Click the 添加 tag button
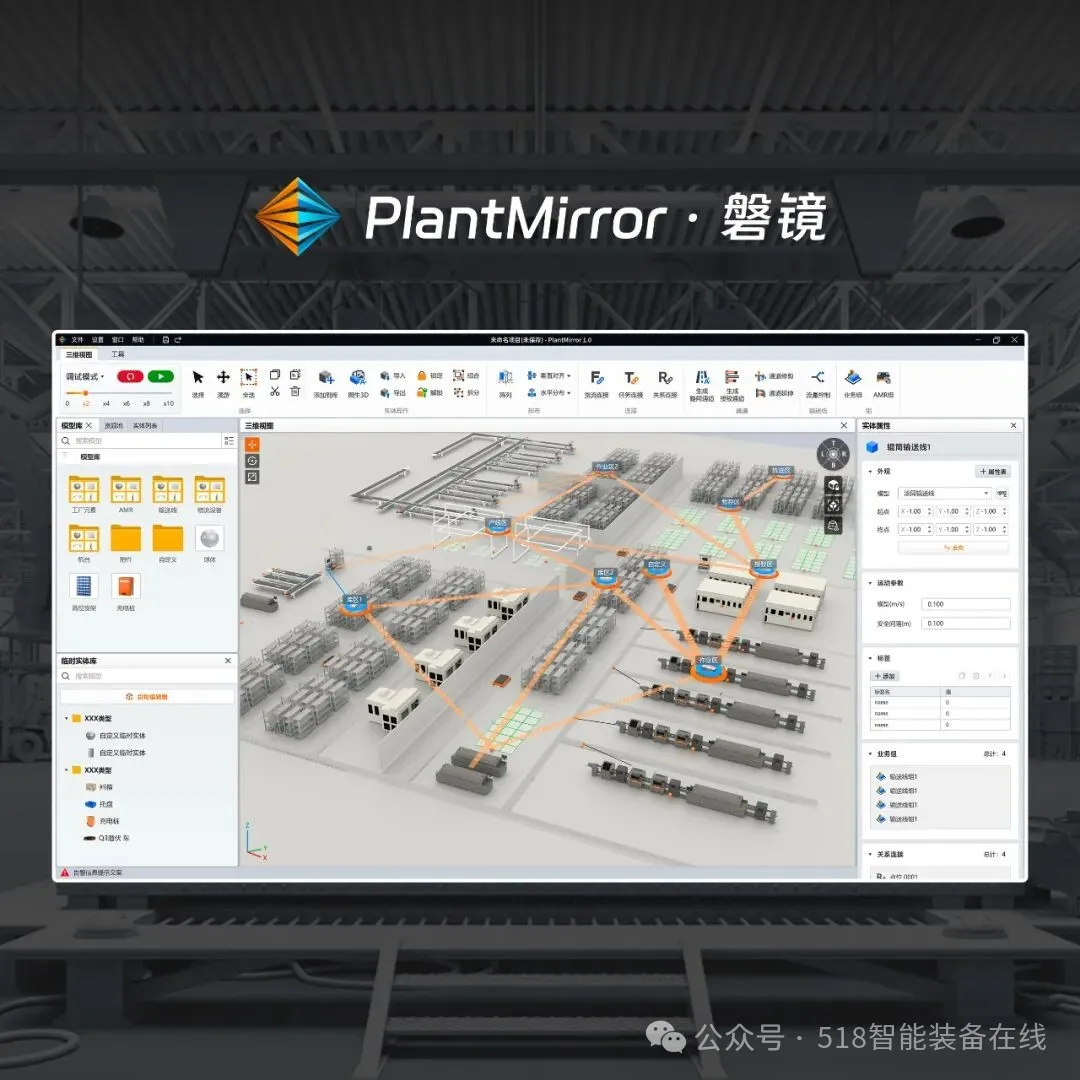1080x1080 pixels. tap(886, 676)
